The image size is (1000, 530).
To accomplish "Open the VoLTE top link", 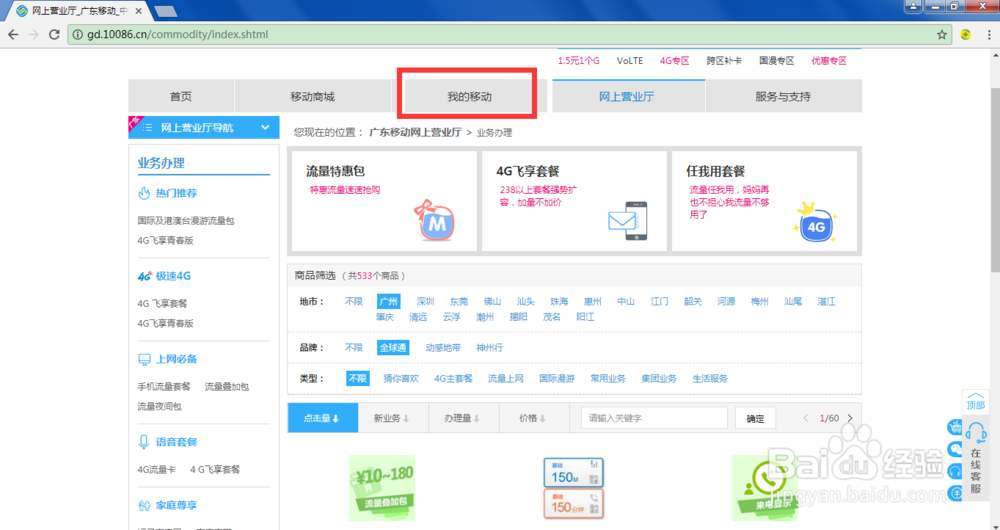I will coord(629,61).
